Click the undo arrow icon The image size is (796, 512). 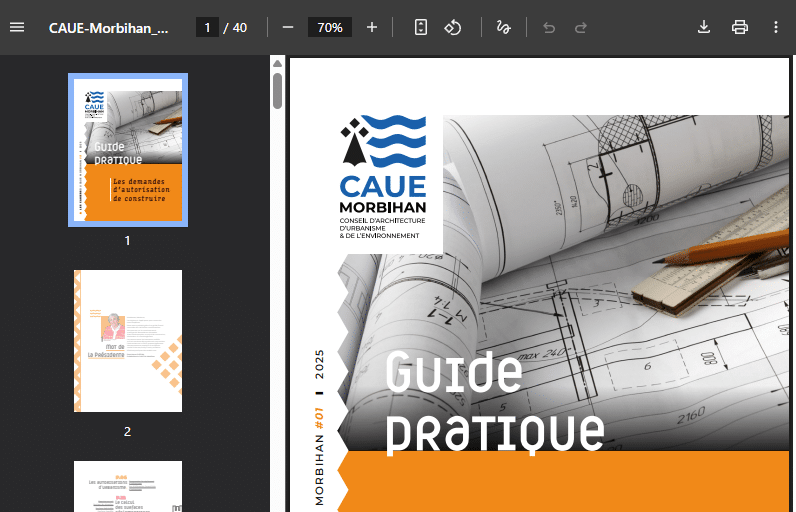pyautogui.click(x=548, y=27)
